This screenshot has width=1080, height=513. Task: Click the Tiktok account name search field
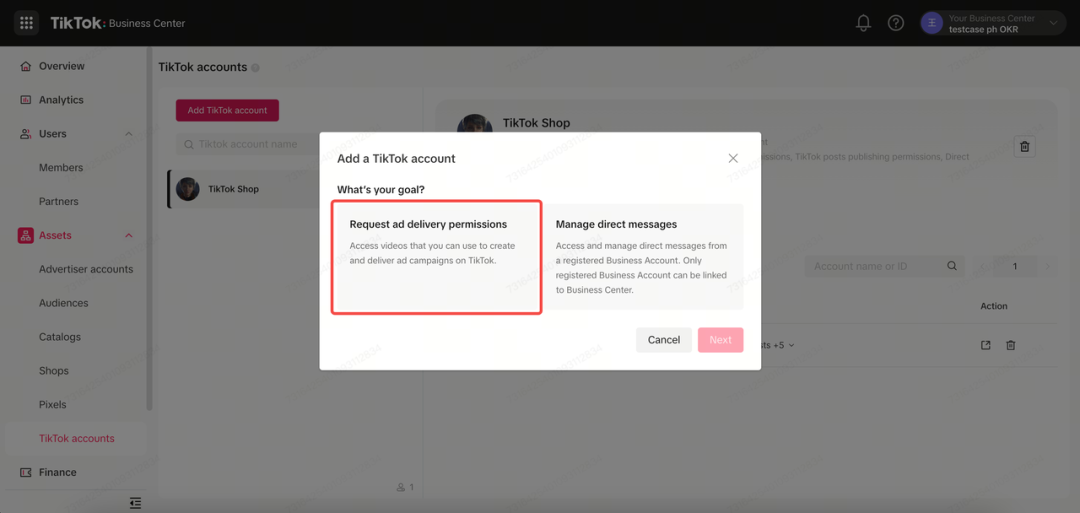[248, 145]
